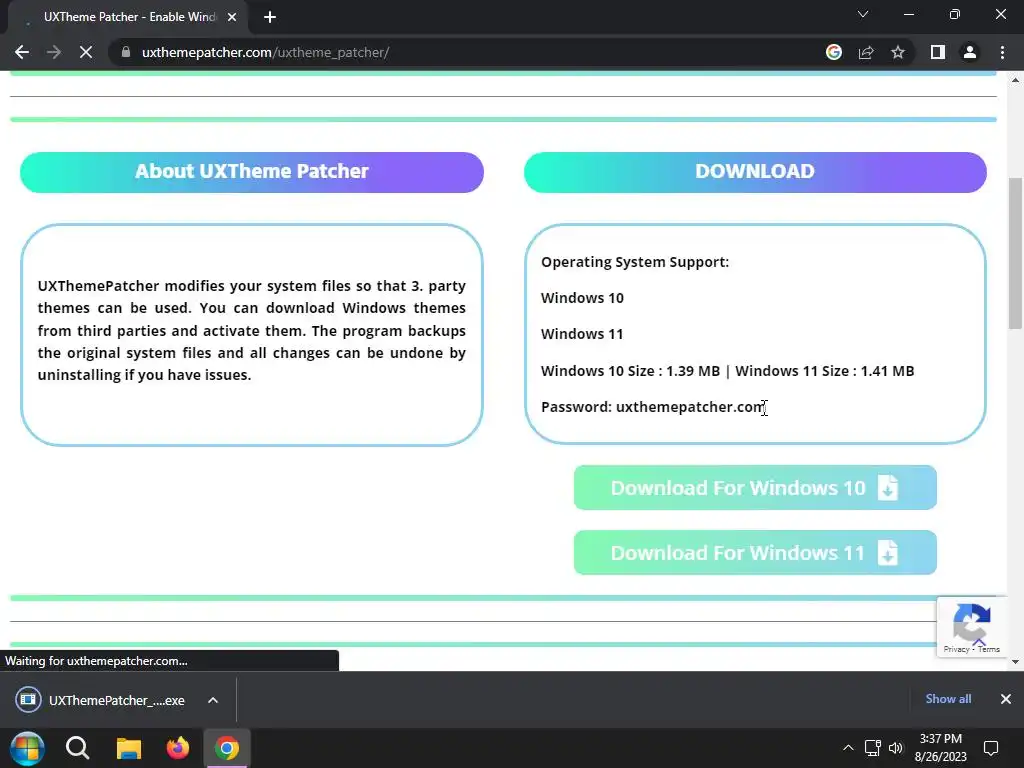Open reCAPTCHA Privacy link

pos(956,649)
